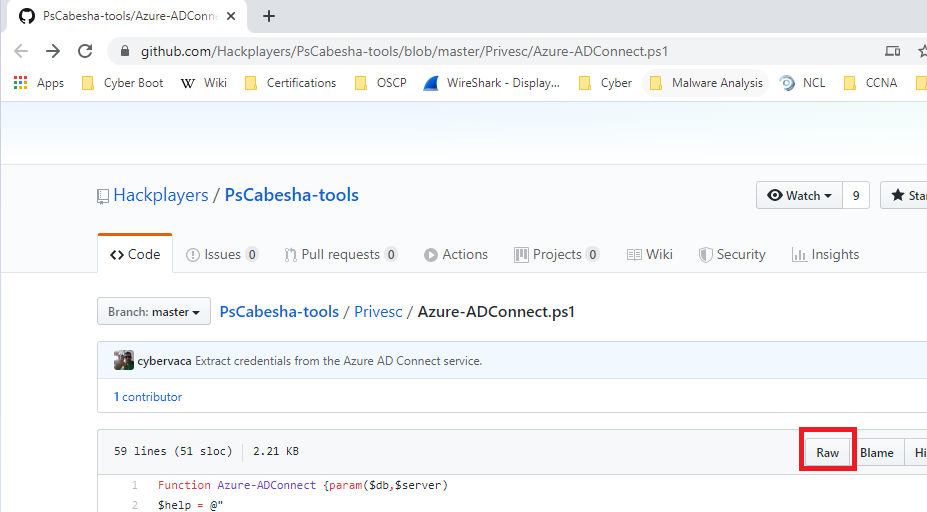Screen dimensions: 927x512
Task: Click the address bar URL field
Action: click(404, 51)
